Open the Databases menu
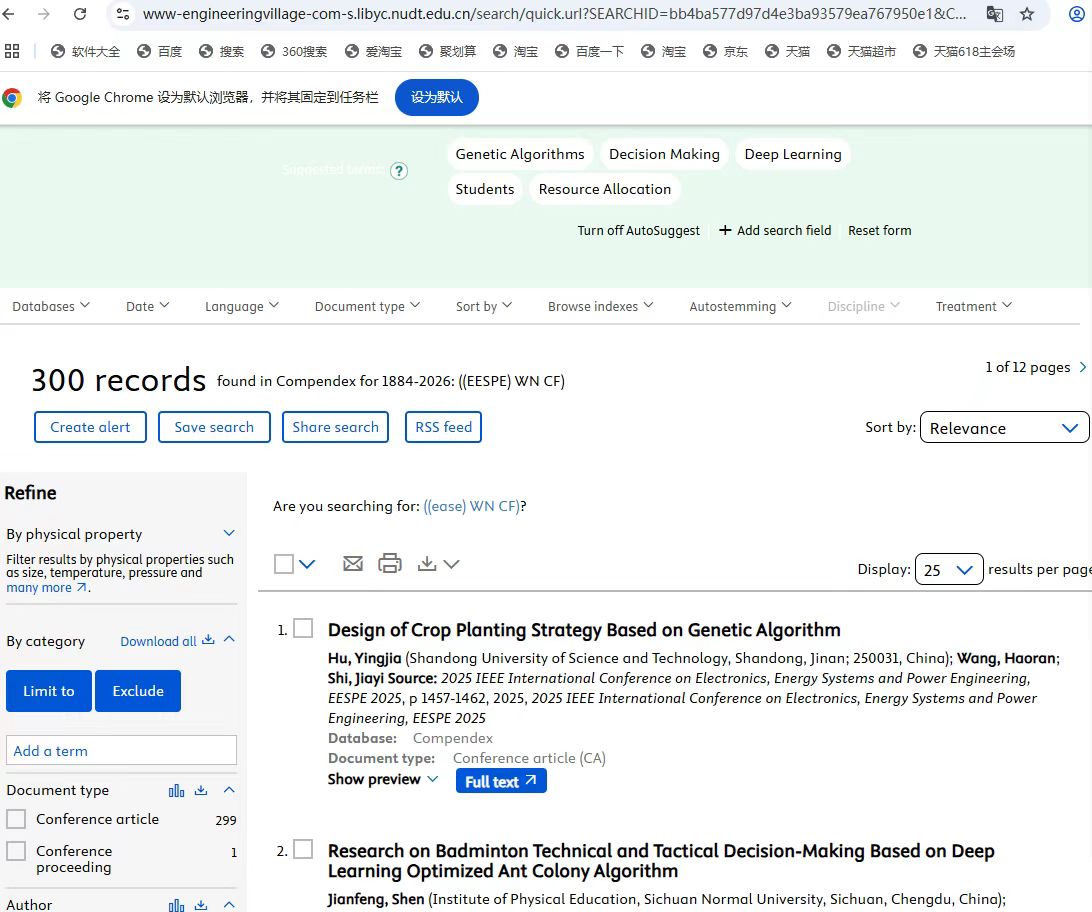This screenshot has width=1092, height=912. (51, 306)
